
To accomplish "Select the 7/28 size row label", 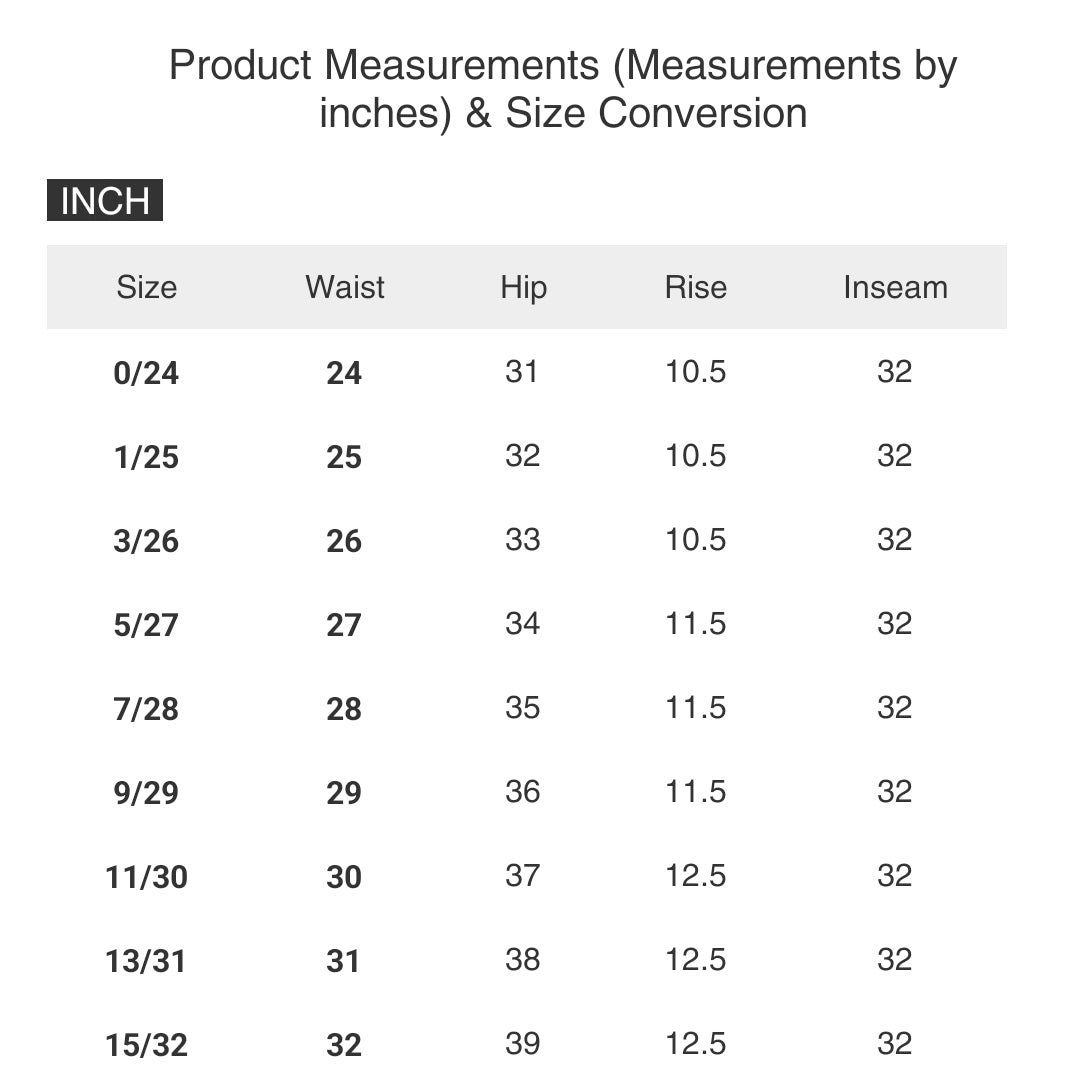I will (x=146, y=709).
